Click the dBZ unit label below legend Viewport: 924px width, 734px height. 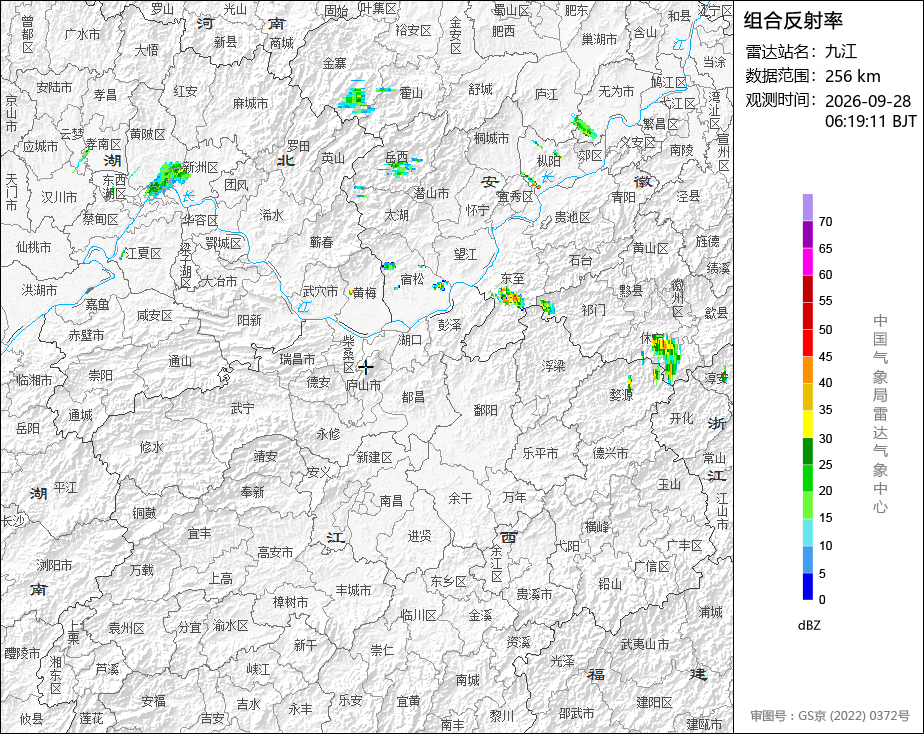click(x=809, y=625)
